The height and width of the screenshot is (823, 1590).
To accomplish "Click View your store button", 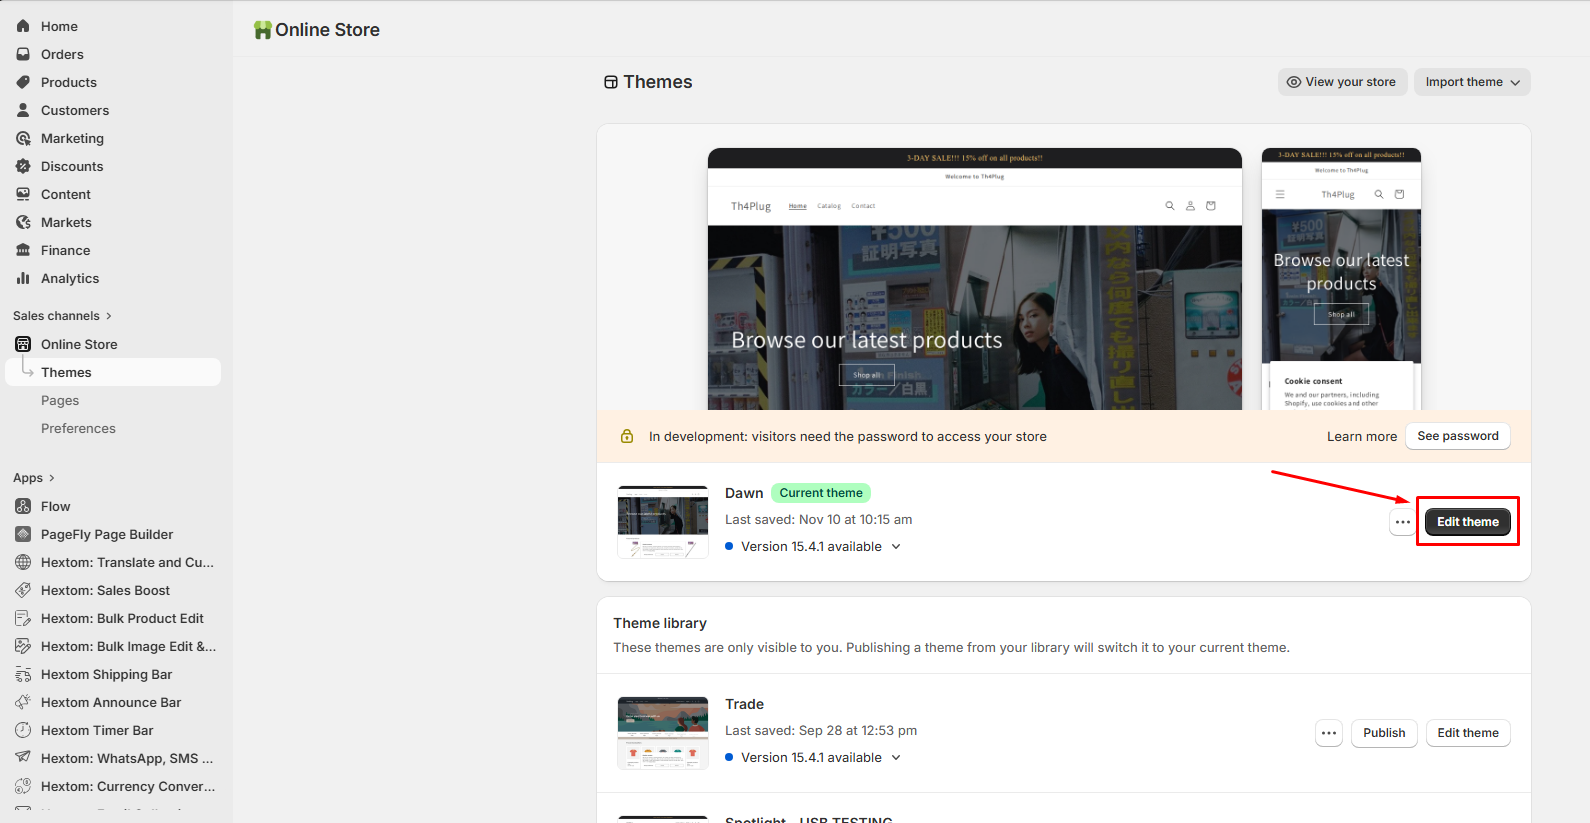I will (x=1342, y=82).
